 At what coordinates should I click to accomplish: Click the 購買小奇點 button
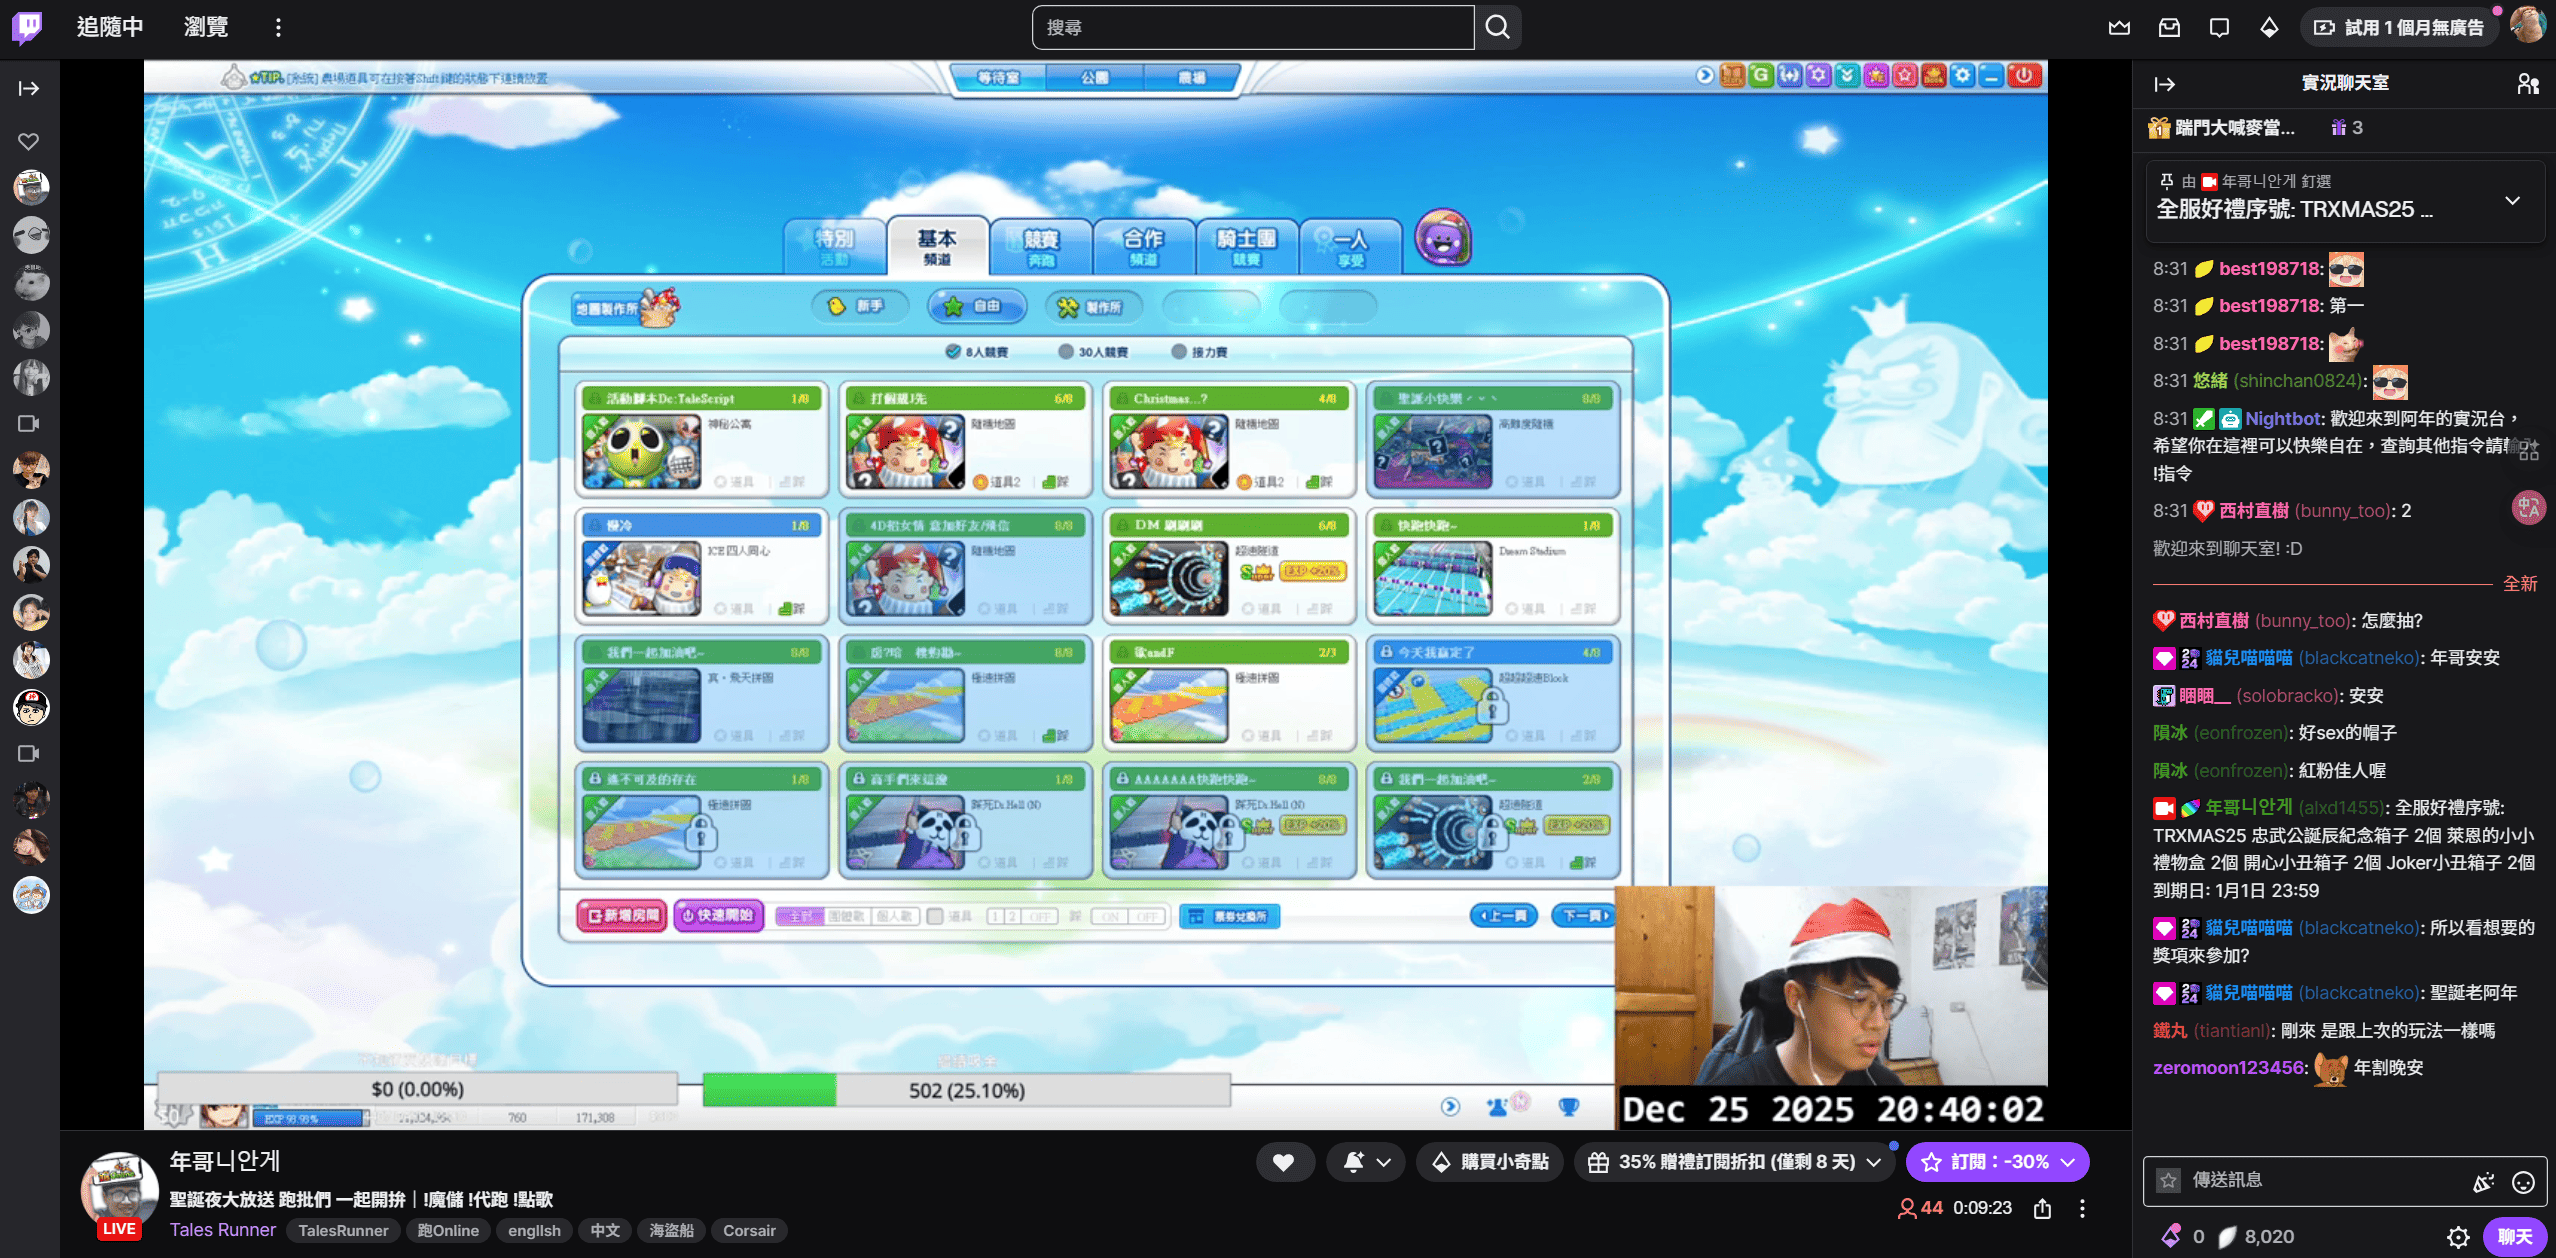point(1489,1162)
